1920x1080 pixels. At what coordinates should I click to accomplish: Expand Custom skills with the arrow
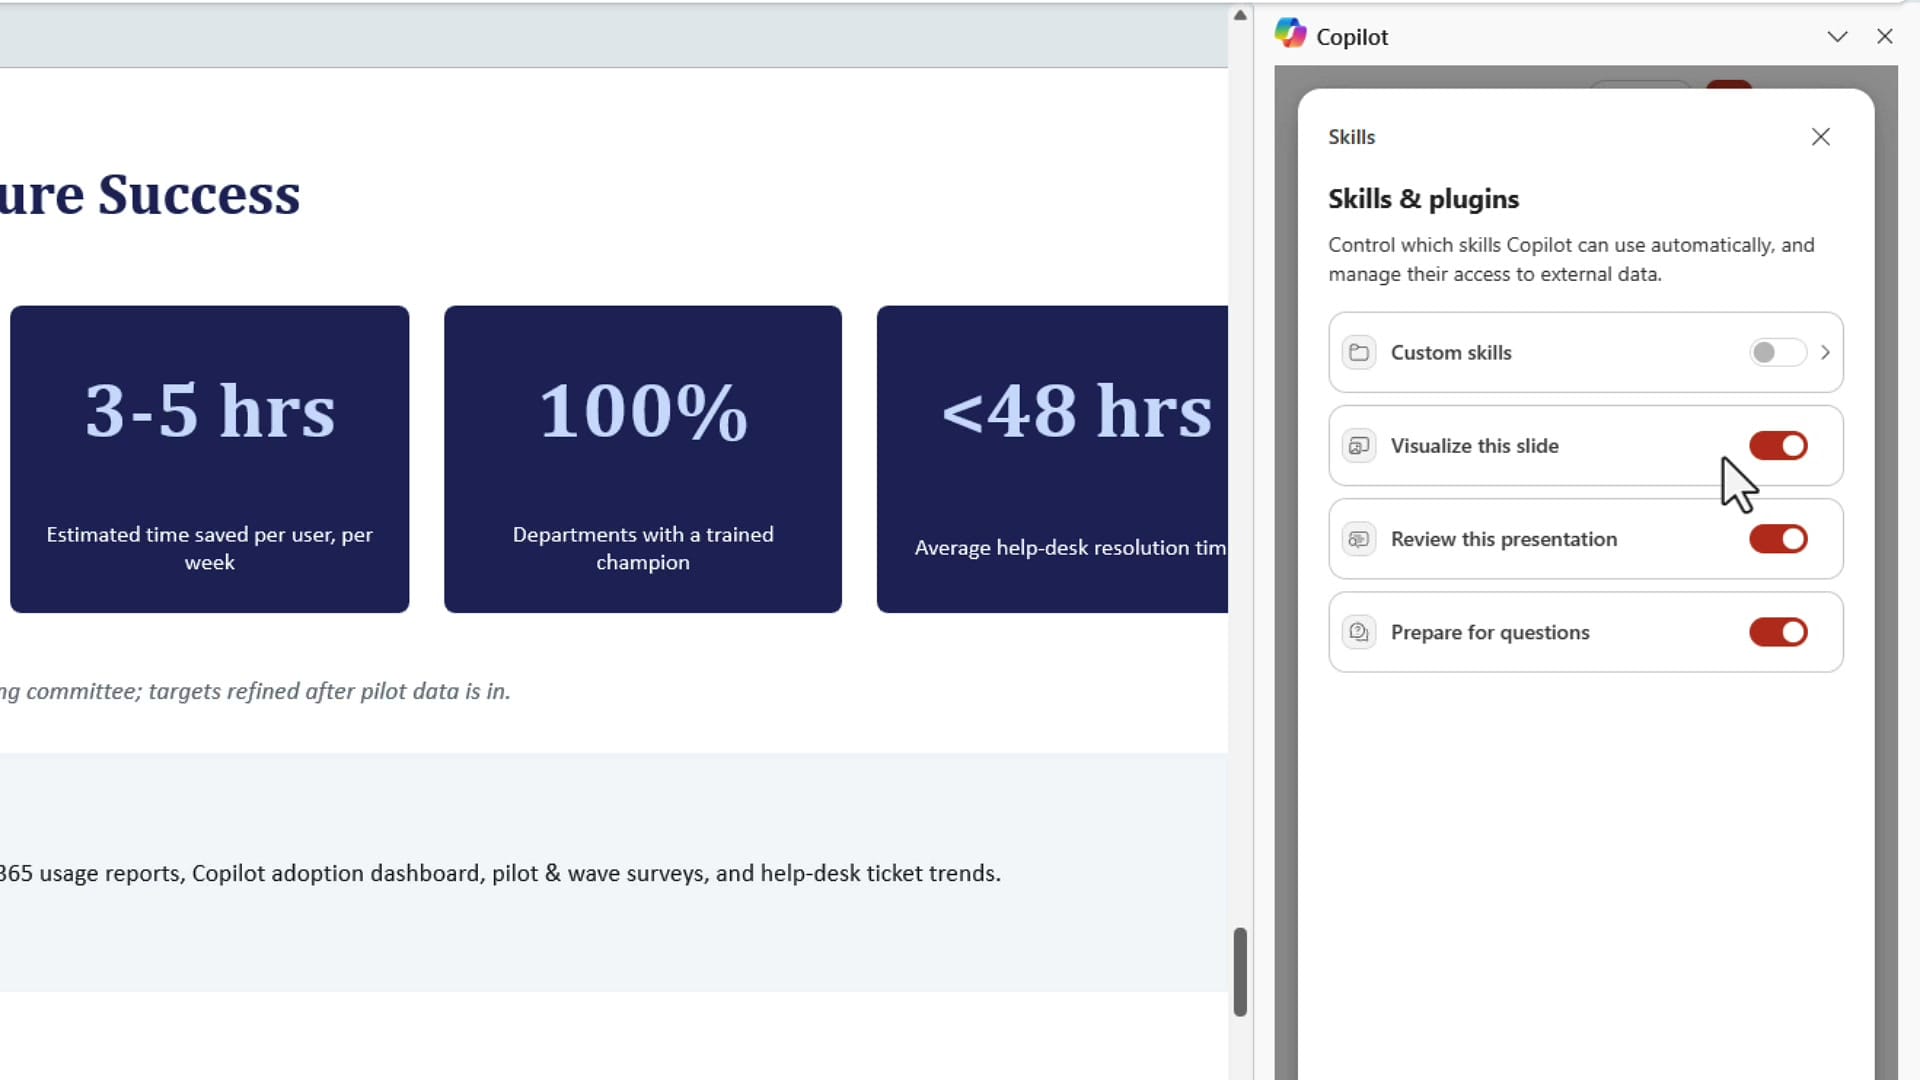click(1826, 353)
